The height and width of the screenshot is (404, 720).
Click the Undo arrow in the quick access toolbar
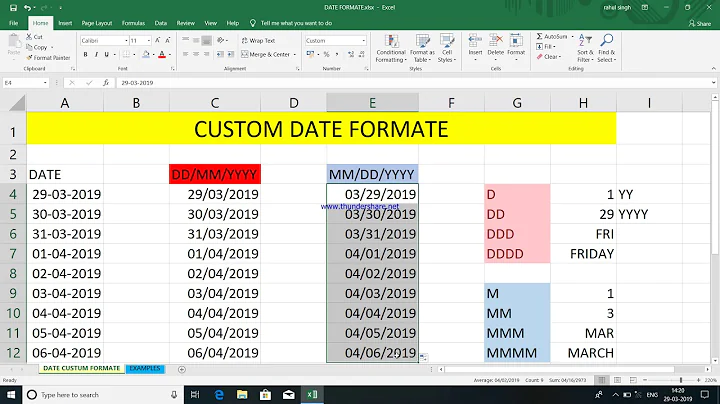tap(28, 7)
